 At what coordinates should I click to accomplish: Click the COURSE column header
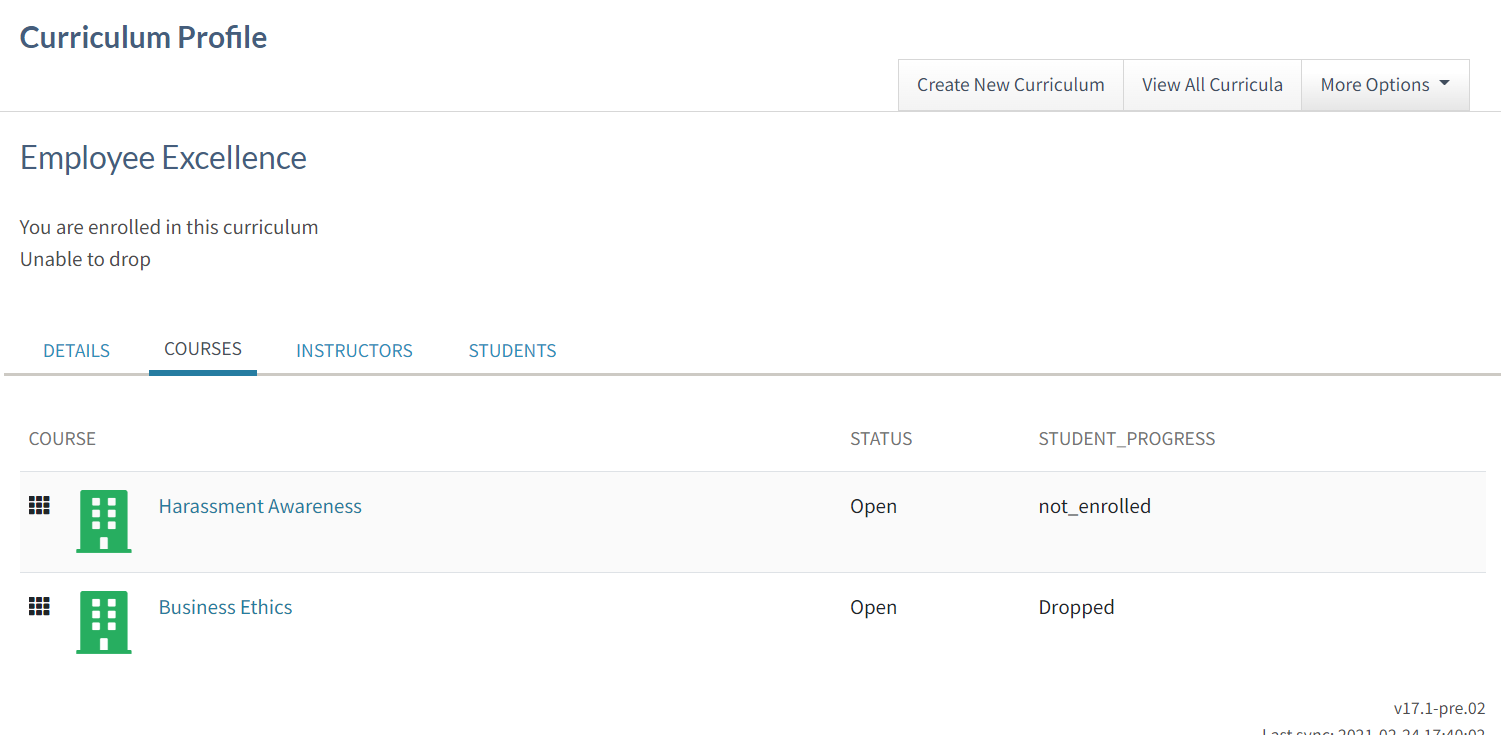62,439
